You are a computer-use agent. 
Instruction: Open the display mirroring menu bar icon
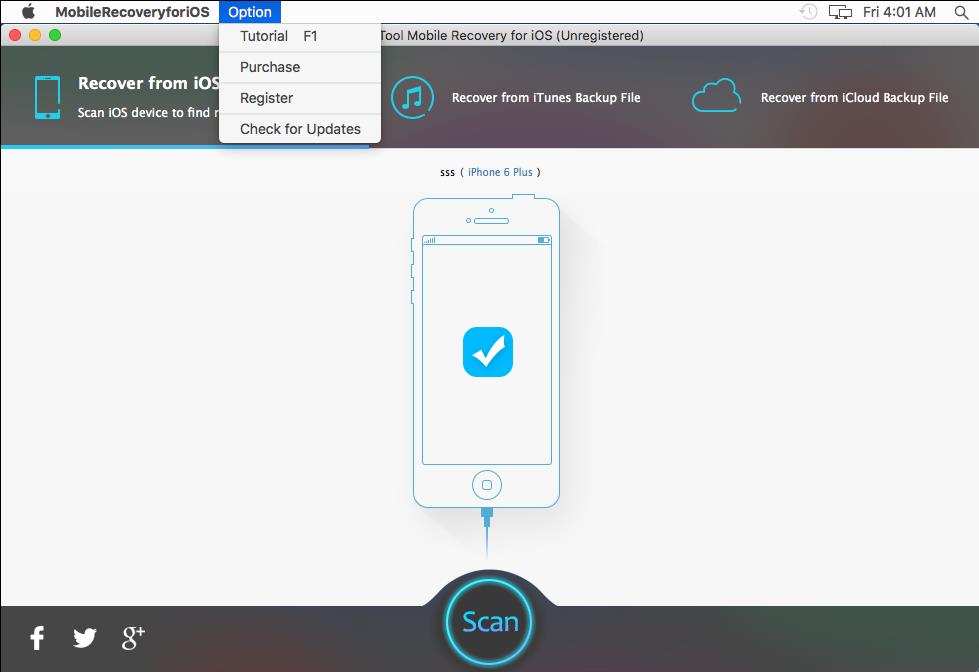(840, 12)
